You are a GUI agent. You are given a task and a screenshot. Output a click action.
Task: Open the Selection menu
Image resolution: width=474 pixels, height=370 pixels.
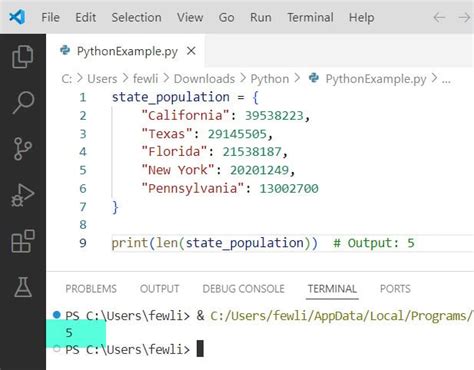coord(136,17)
